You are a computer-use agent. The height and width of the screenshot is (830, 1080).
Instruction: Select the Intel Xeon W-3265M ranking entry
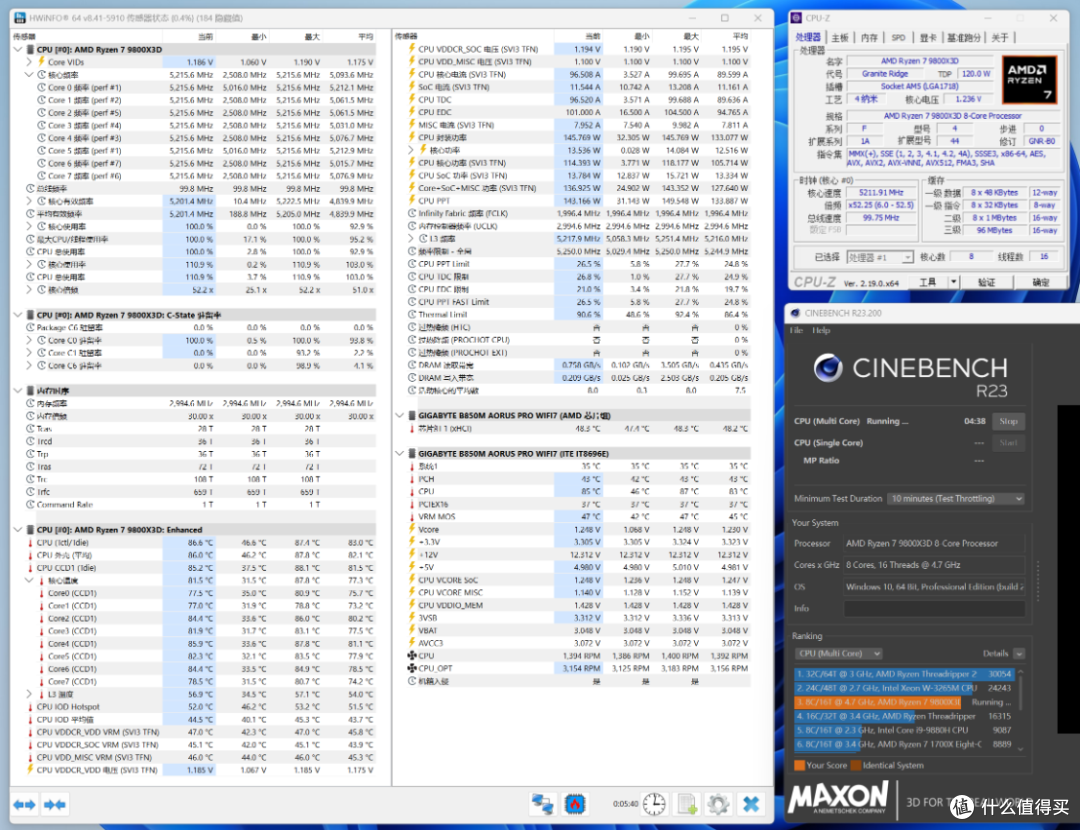click(904, 687)
